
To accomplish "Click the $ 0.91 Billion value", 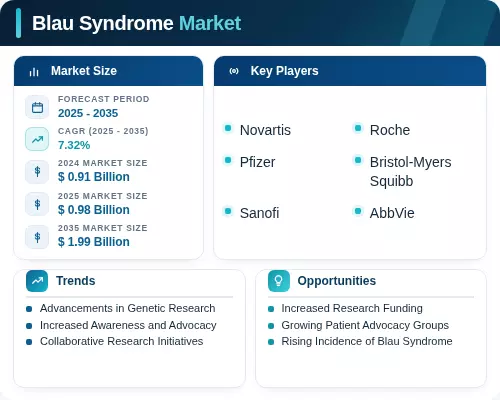I will coord(94,177).
